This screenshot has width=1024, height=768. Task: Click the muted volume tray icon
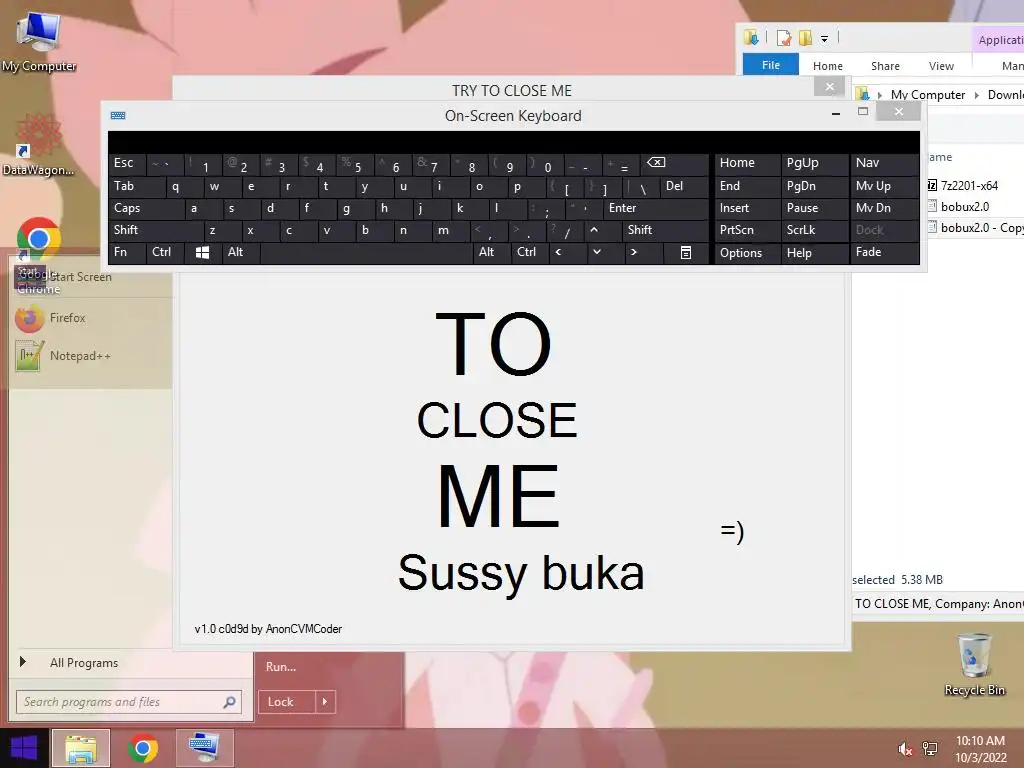click(x=904, y=749)
